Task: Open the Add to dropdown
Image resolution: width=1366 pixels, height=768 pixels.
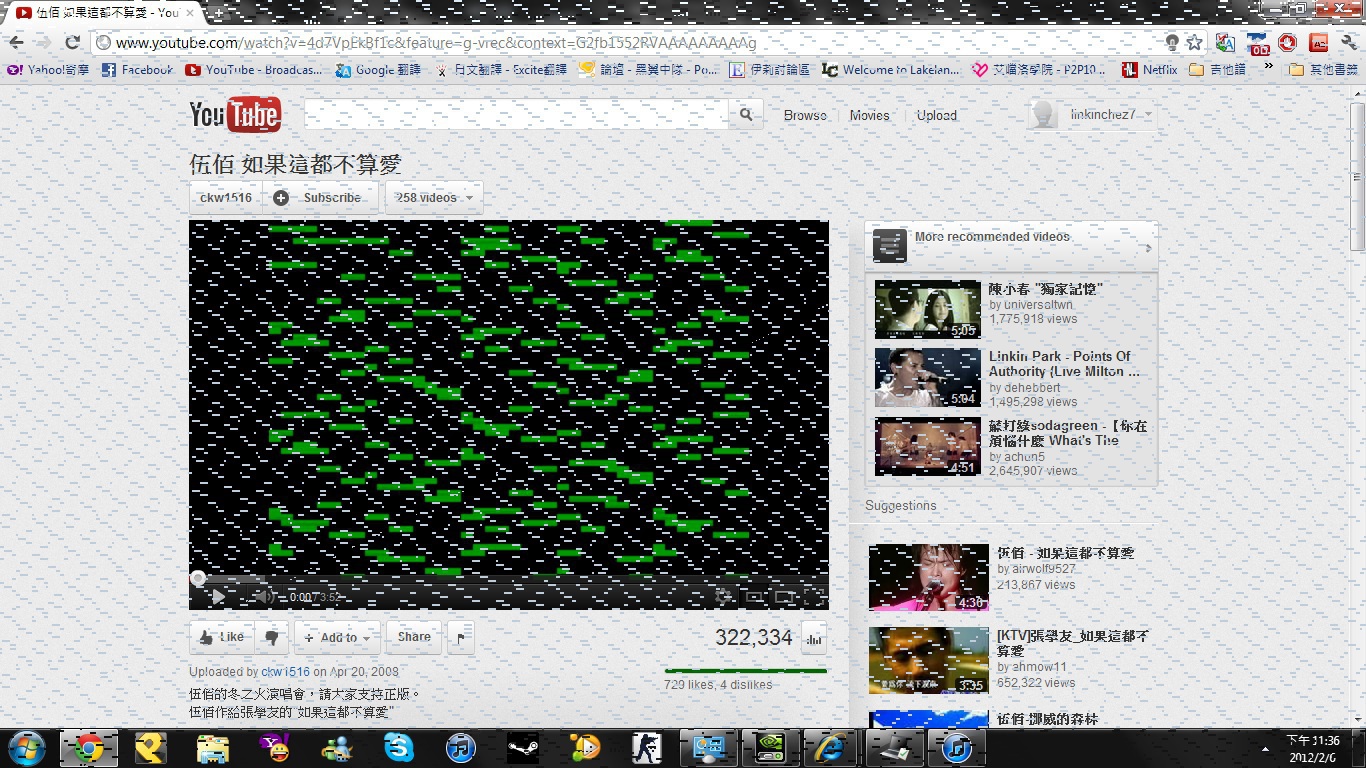Action: pos(339,637)
